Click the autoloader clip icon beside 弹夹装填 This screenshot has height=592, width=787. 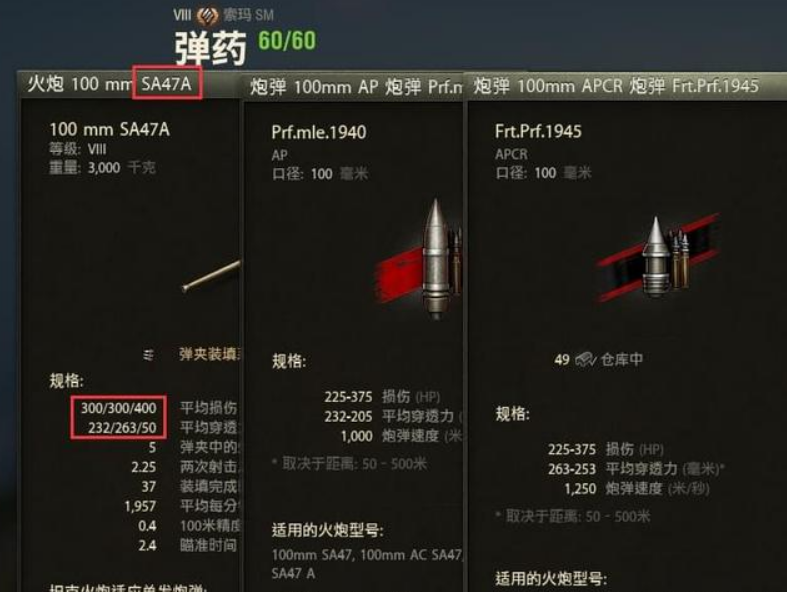tap(148, 355)
